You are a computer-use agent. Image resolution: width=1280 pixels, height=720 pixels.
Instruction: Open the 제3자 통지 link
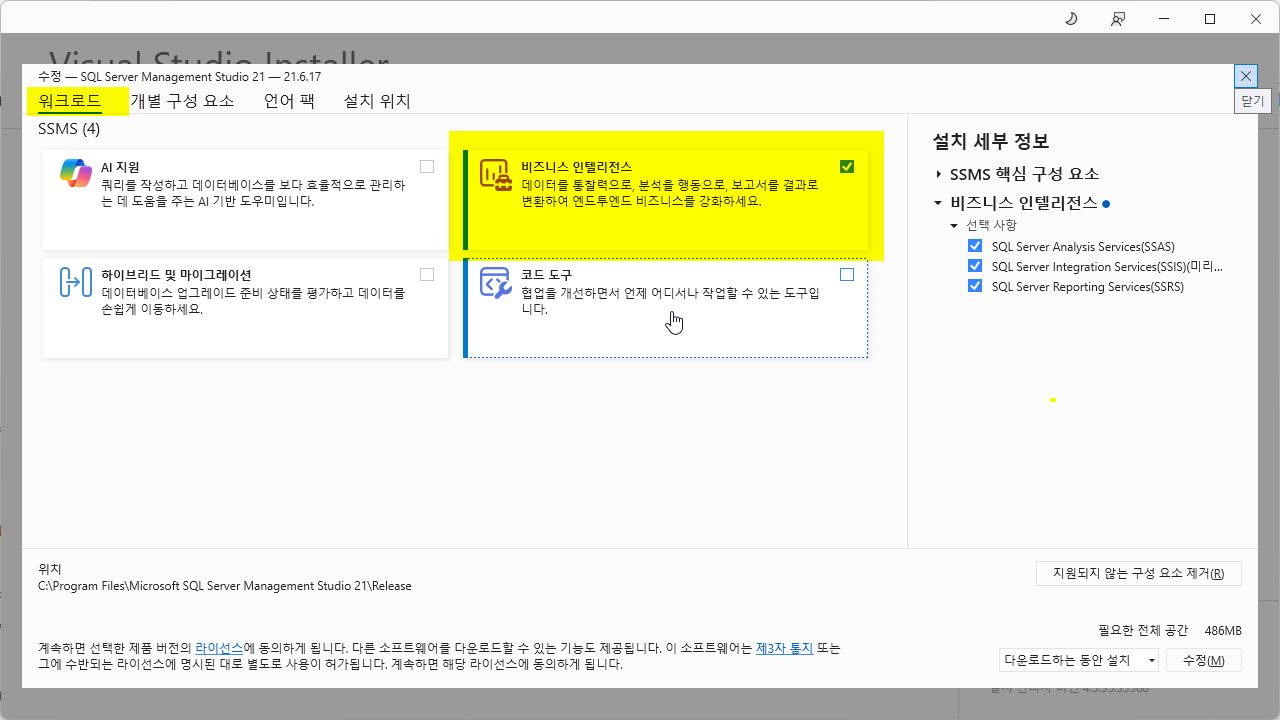pyautogui.click(x=784, y=648)
